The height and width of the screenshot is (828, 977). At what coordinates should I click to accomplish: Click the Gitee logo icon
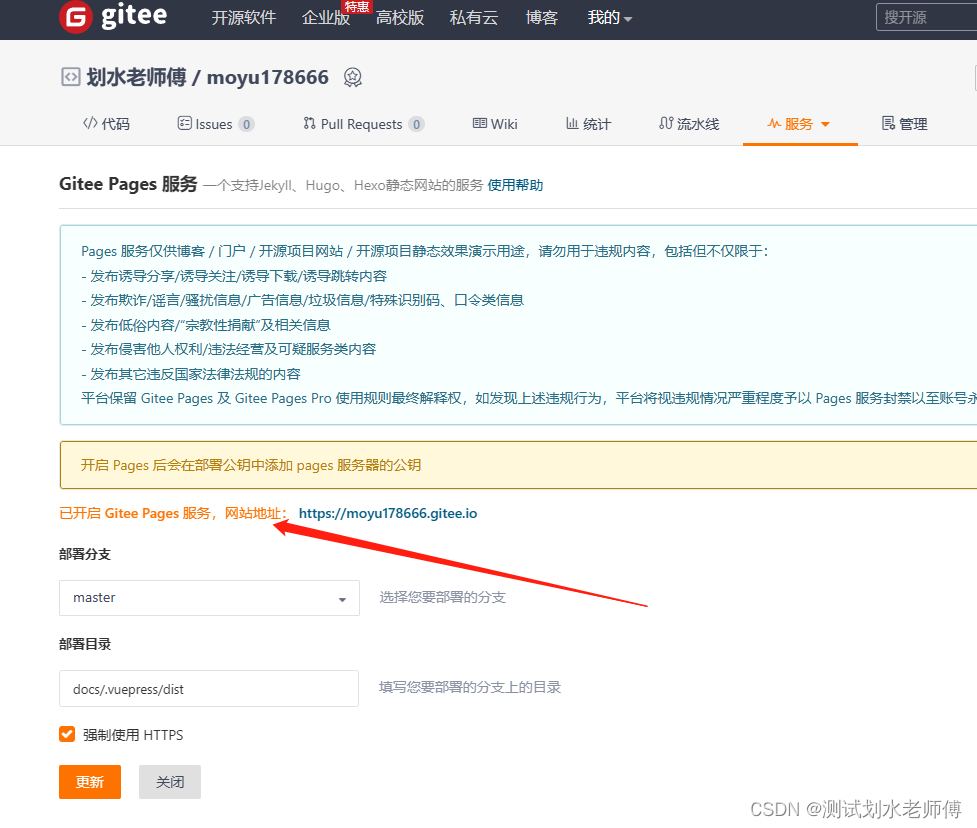[75, 17]
